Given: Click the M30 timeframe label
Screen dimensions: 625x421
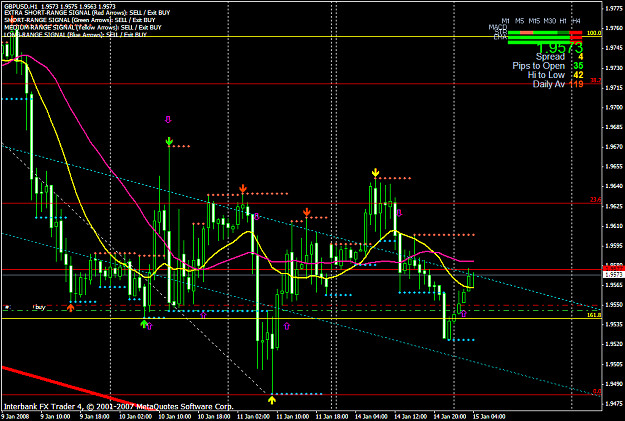Looking at the screenshot, I should coord(550,21).
